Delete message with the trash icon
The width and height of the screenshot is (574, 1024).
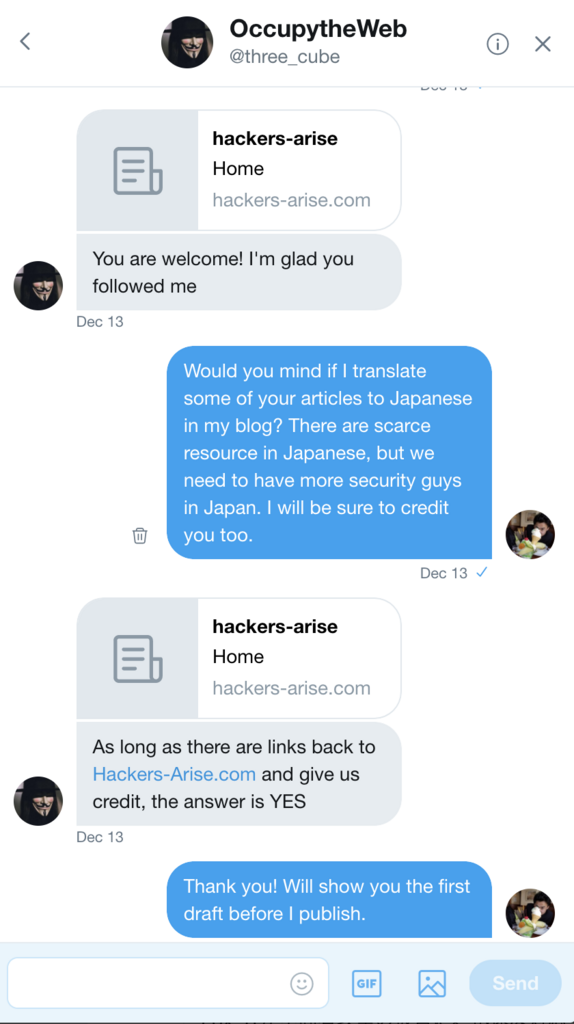(x=140, y=536)
